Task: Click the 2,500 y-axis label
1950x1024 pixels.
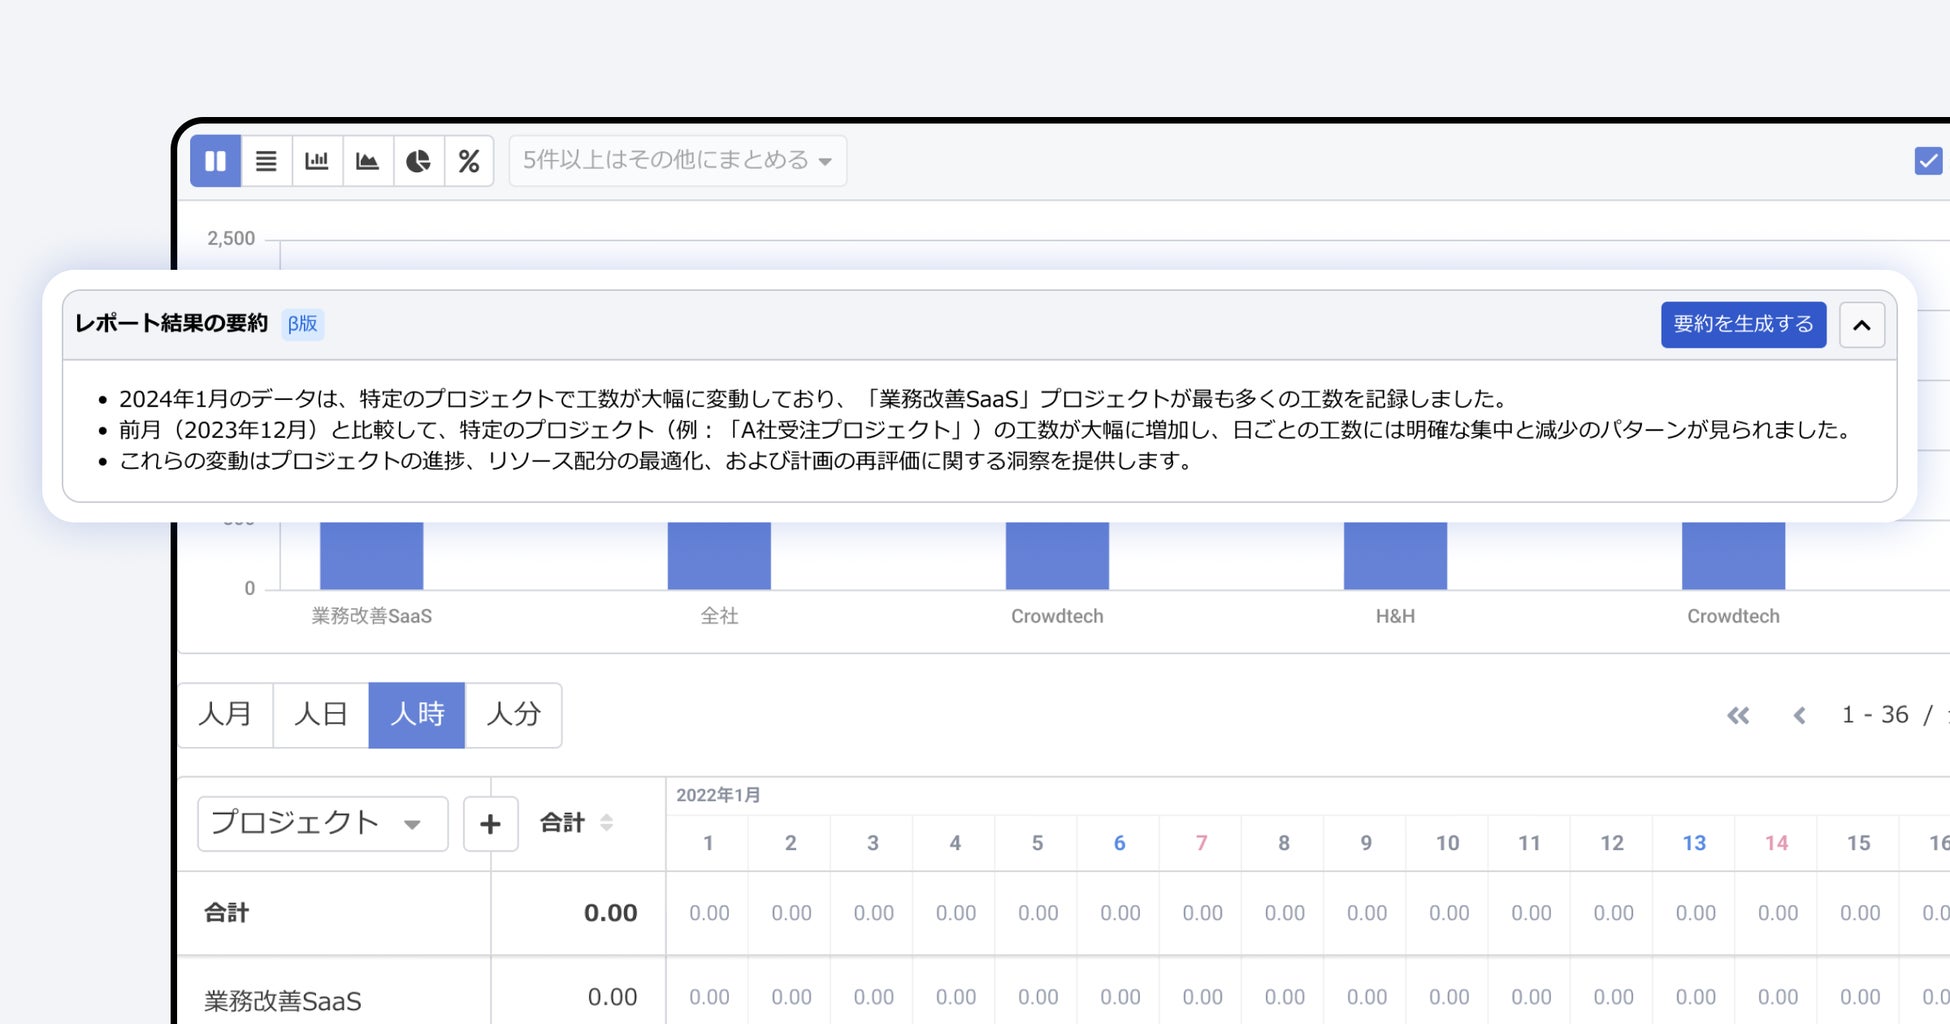Action: click(231, 238)
